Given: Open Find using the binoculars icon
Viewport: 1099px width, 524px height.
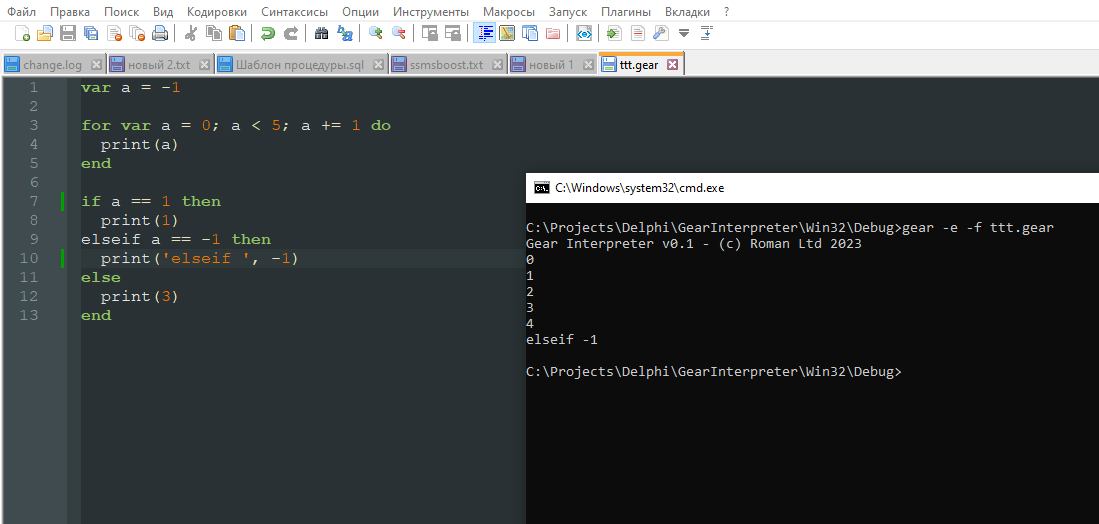Looking at the screenshot, I should [x=321, y=33].
